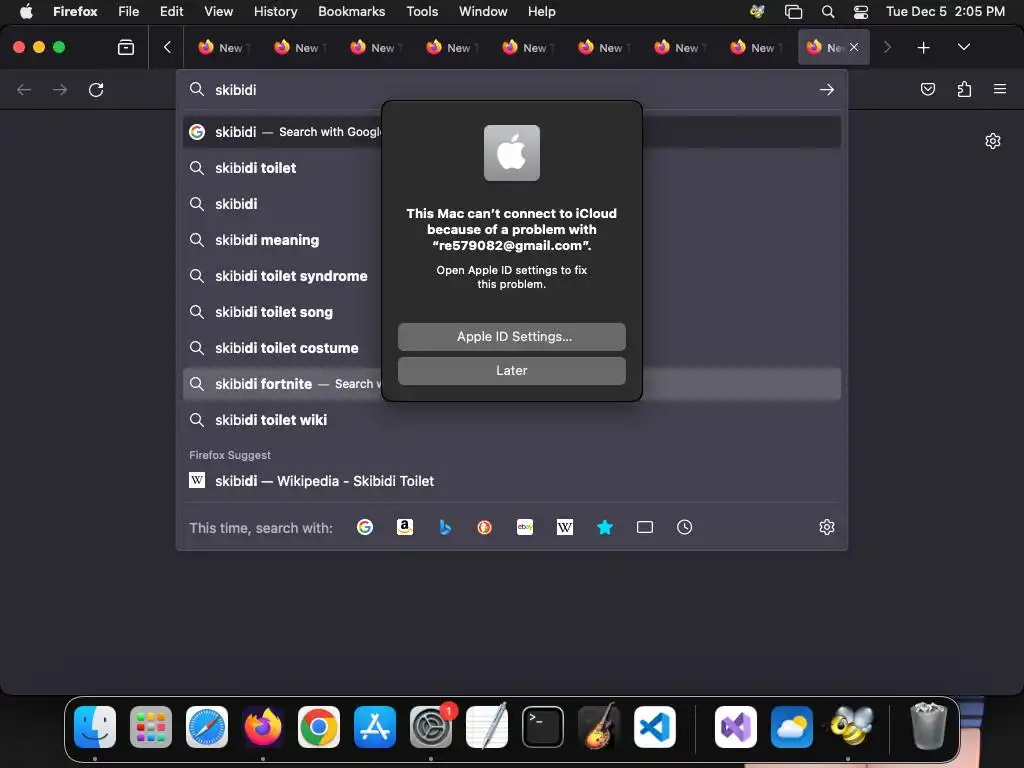Open the History menu
This screenshot has width=1024, height=768.
[x=275, y=11]
